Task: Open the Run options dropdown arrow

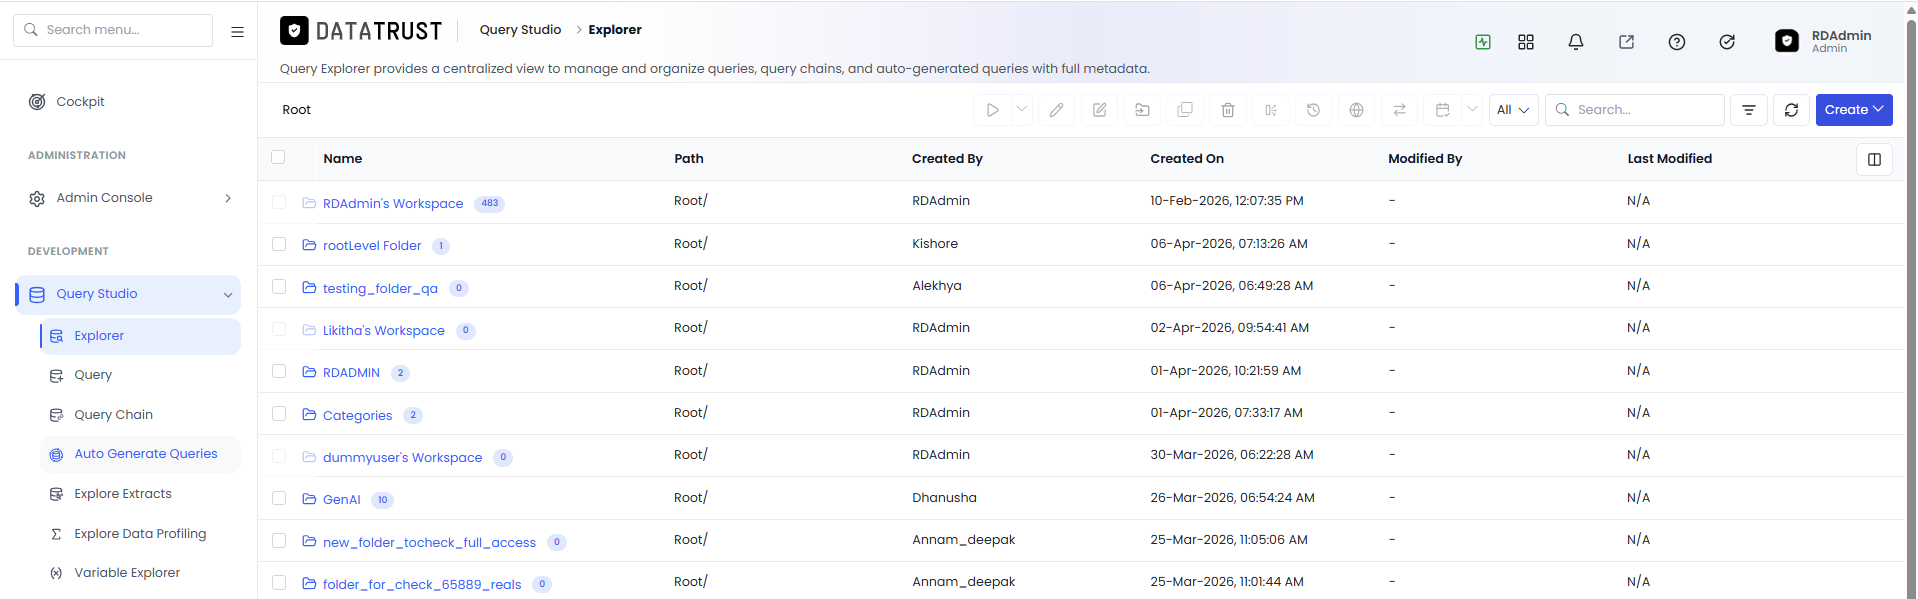Action: pyautogui.click(x=1021, y=110)
